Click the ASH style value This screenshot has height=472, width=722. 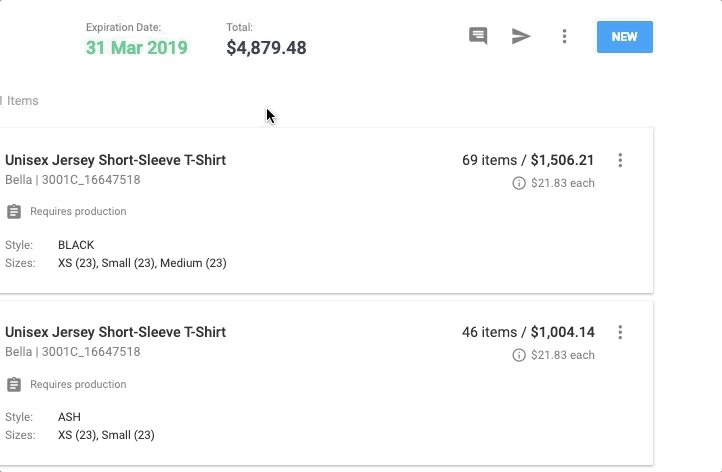click(69, 417)
